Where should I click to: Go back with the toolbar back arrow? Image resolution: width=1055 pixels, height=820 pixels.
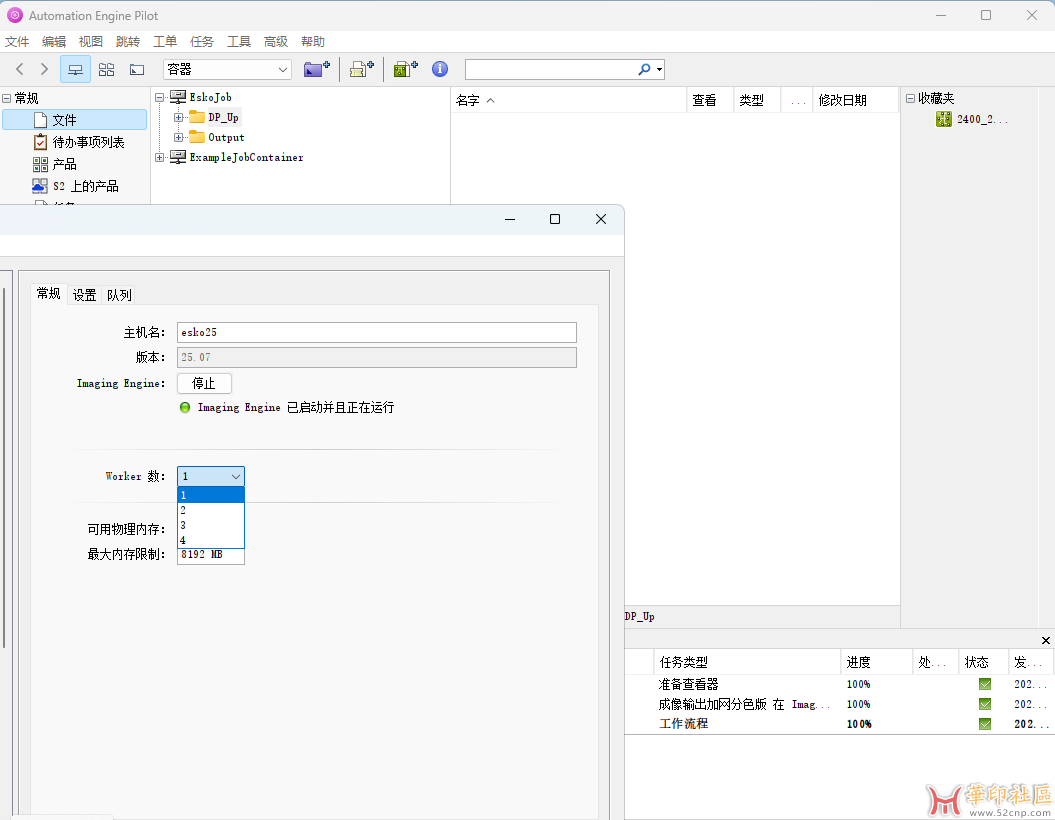pos(20,69)
